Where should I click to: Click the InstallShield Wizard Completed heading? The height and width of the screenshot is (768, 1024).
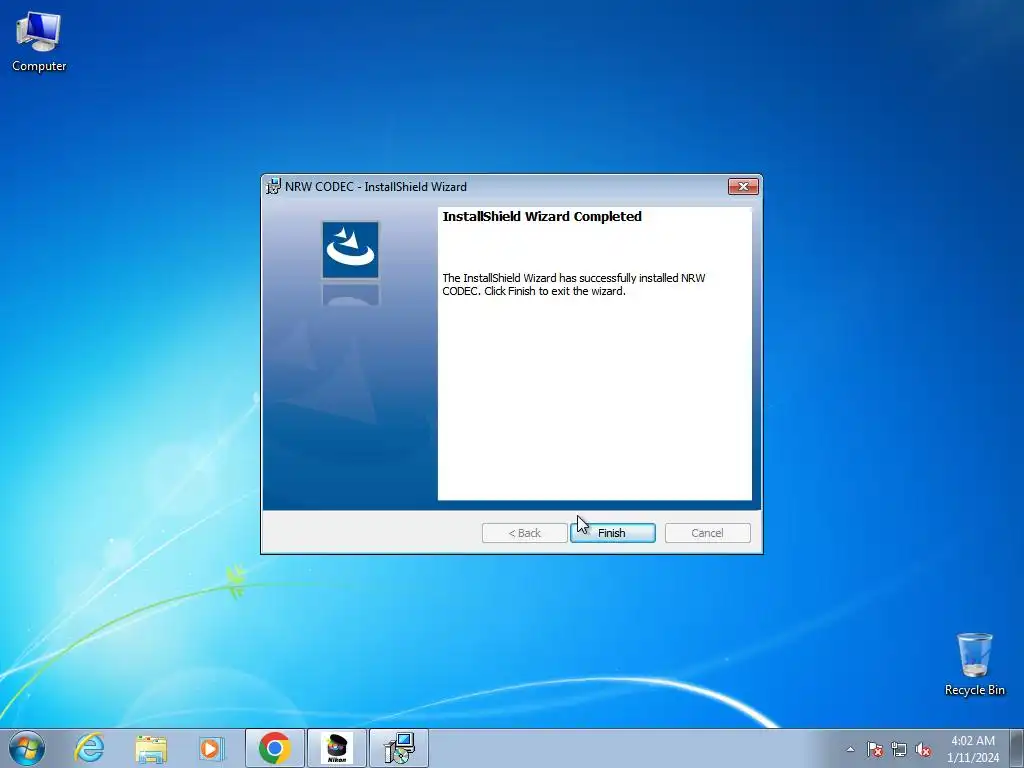542,216
